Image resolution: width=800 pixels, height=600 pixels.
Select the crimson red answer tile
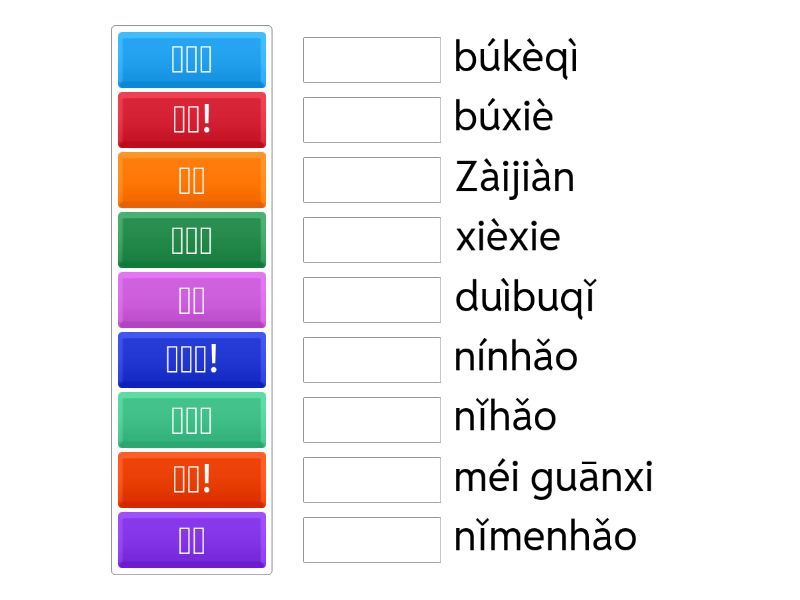coord(191,120)
